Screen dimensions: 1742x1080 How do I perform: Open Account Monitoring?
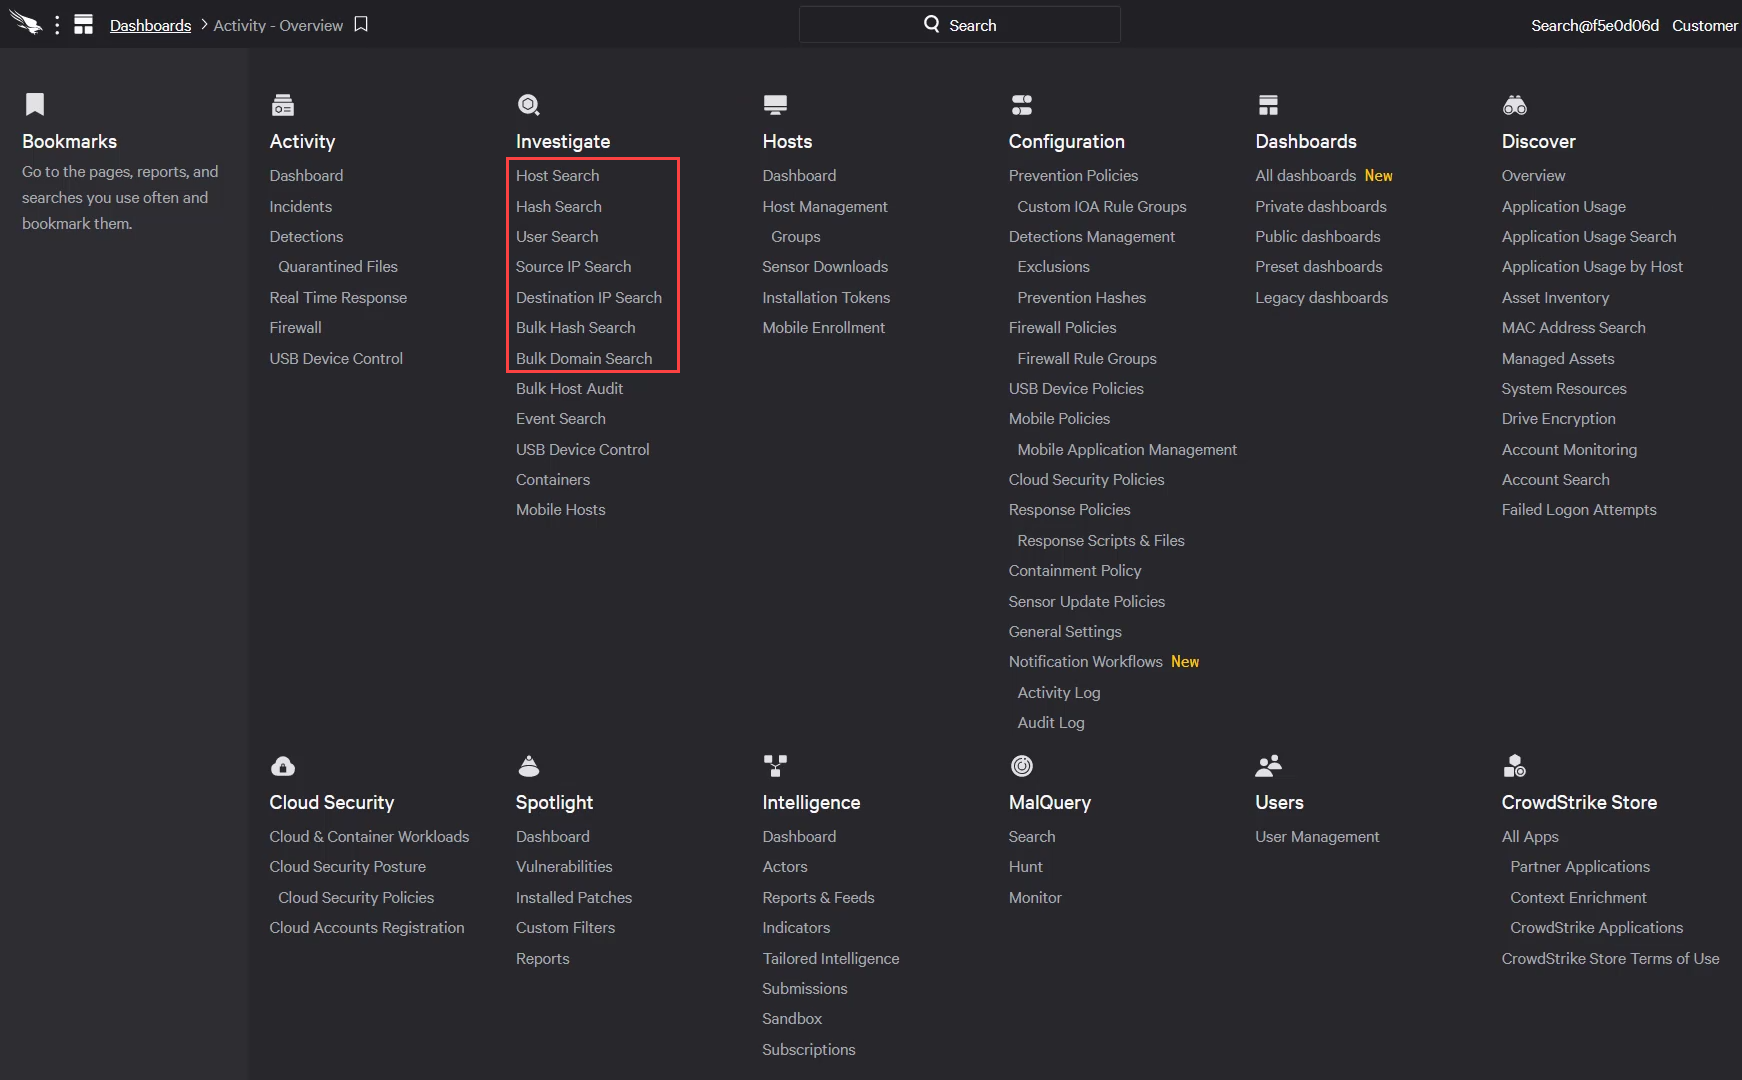pyautogui.click(x=1569, y=450)
